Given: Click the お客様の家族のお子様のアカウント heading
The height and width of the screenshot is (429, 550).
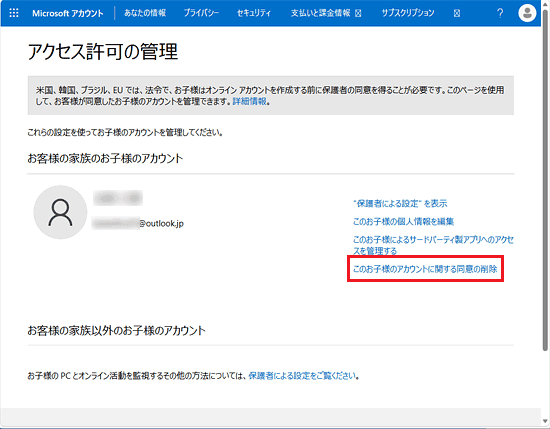Looking at the screenshot, I should 105,159.
